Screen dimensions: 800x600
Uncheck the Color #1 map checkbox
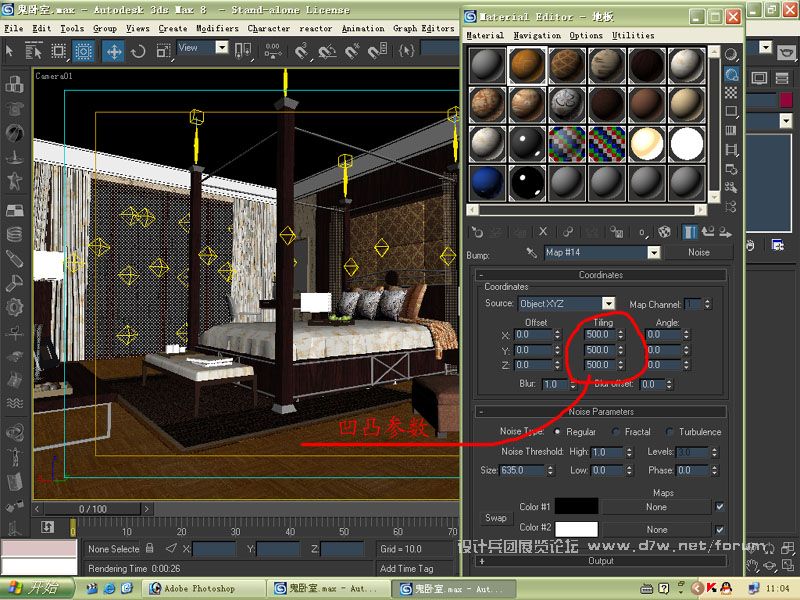pyautogui.click(x=719, y=507)
